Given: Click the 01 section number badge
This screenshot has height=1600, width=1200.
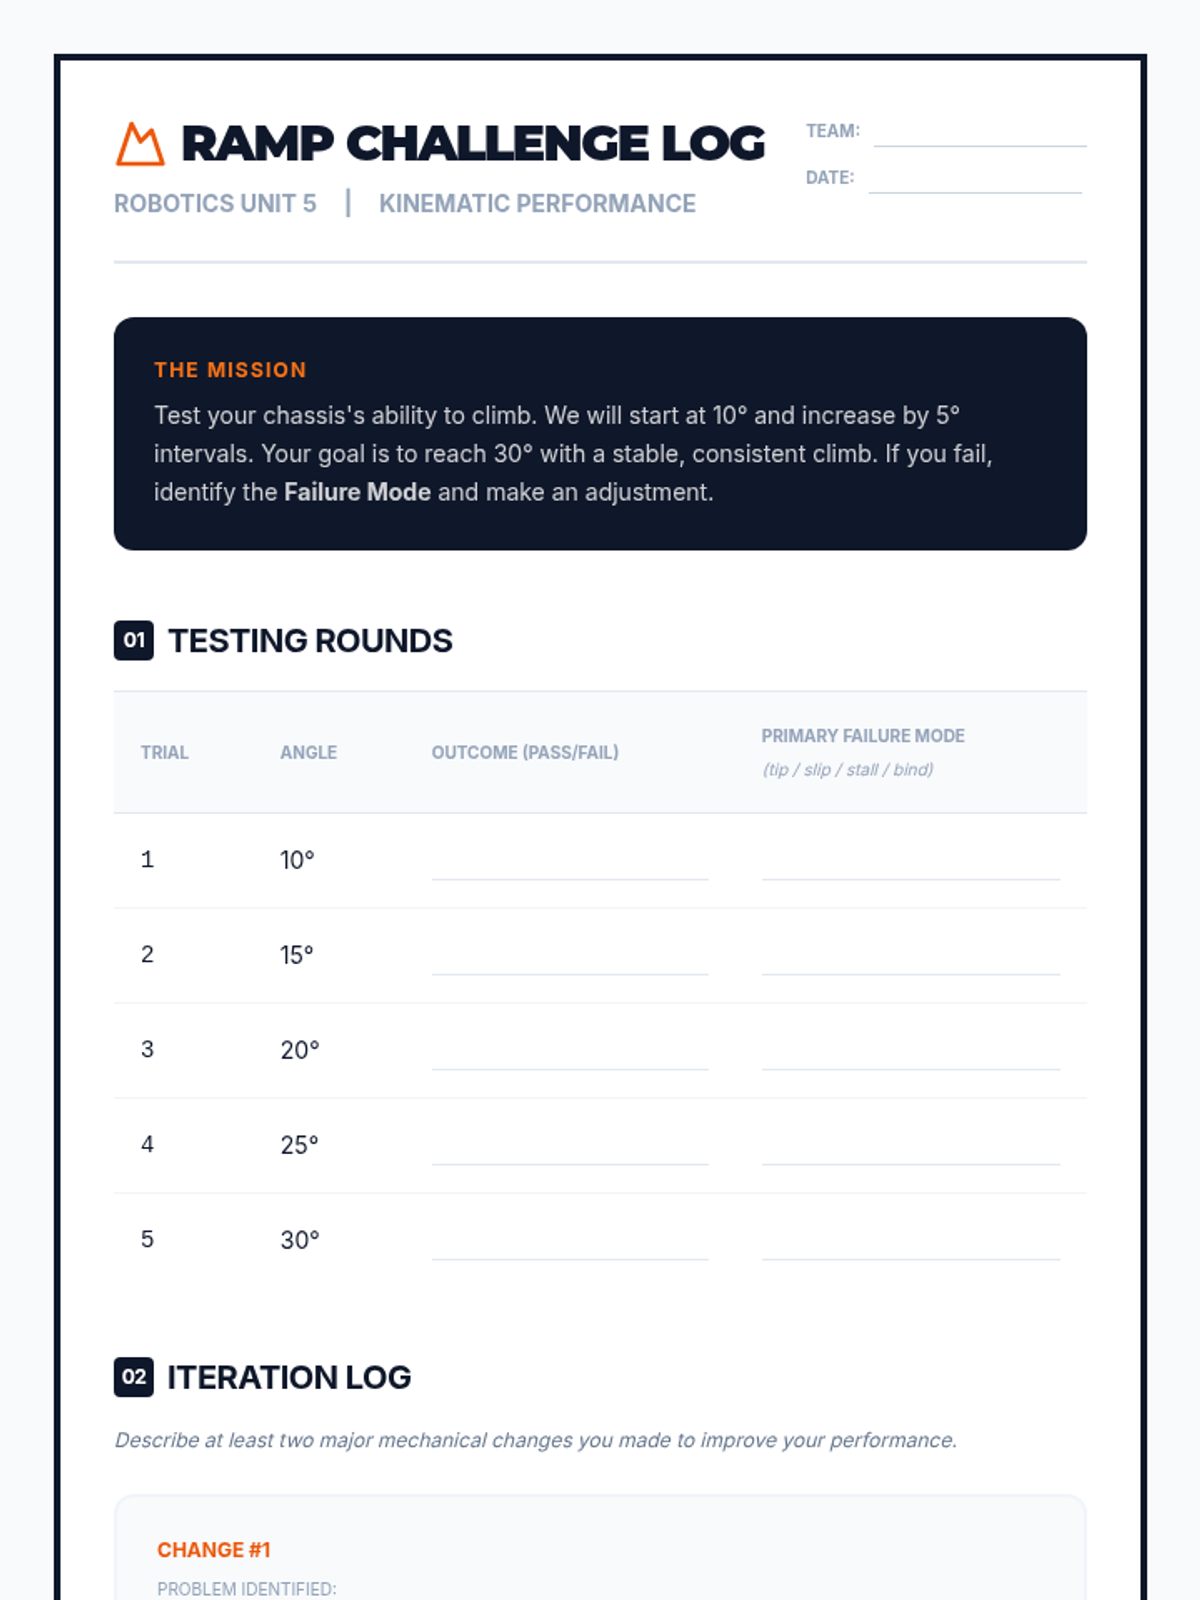Looking at the screenshot, I should tap(134, 640).
